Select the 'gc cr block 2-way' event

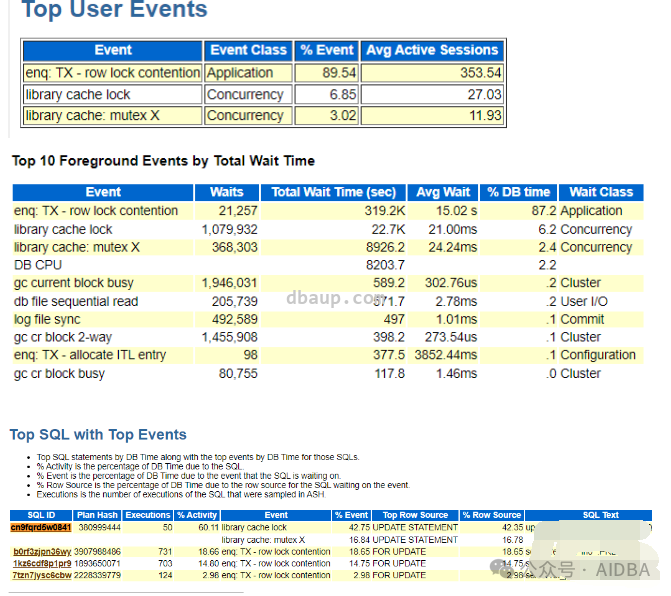(x=62, y=337)
